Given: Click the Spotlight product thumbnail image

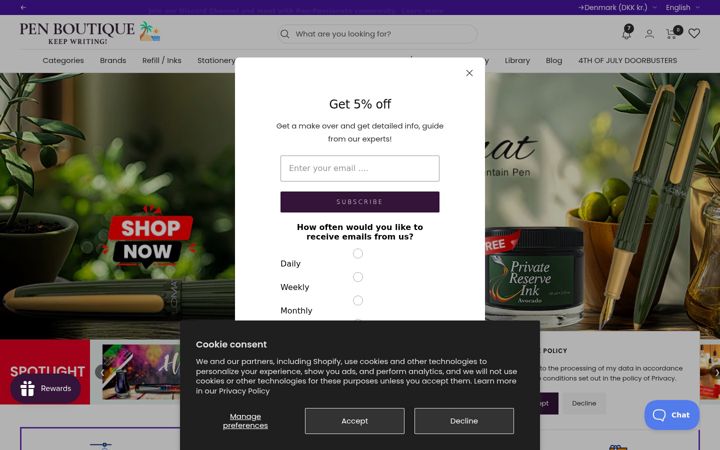Looking at the screenshot, I should (x=141, y=372).
